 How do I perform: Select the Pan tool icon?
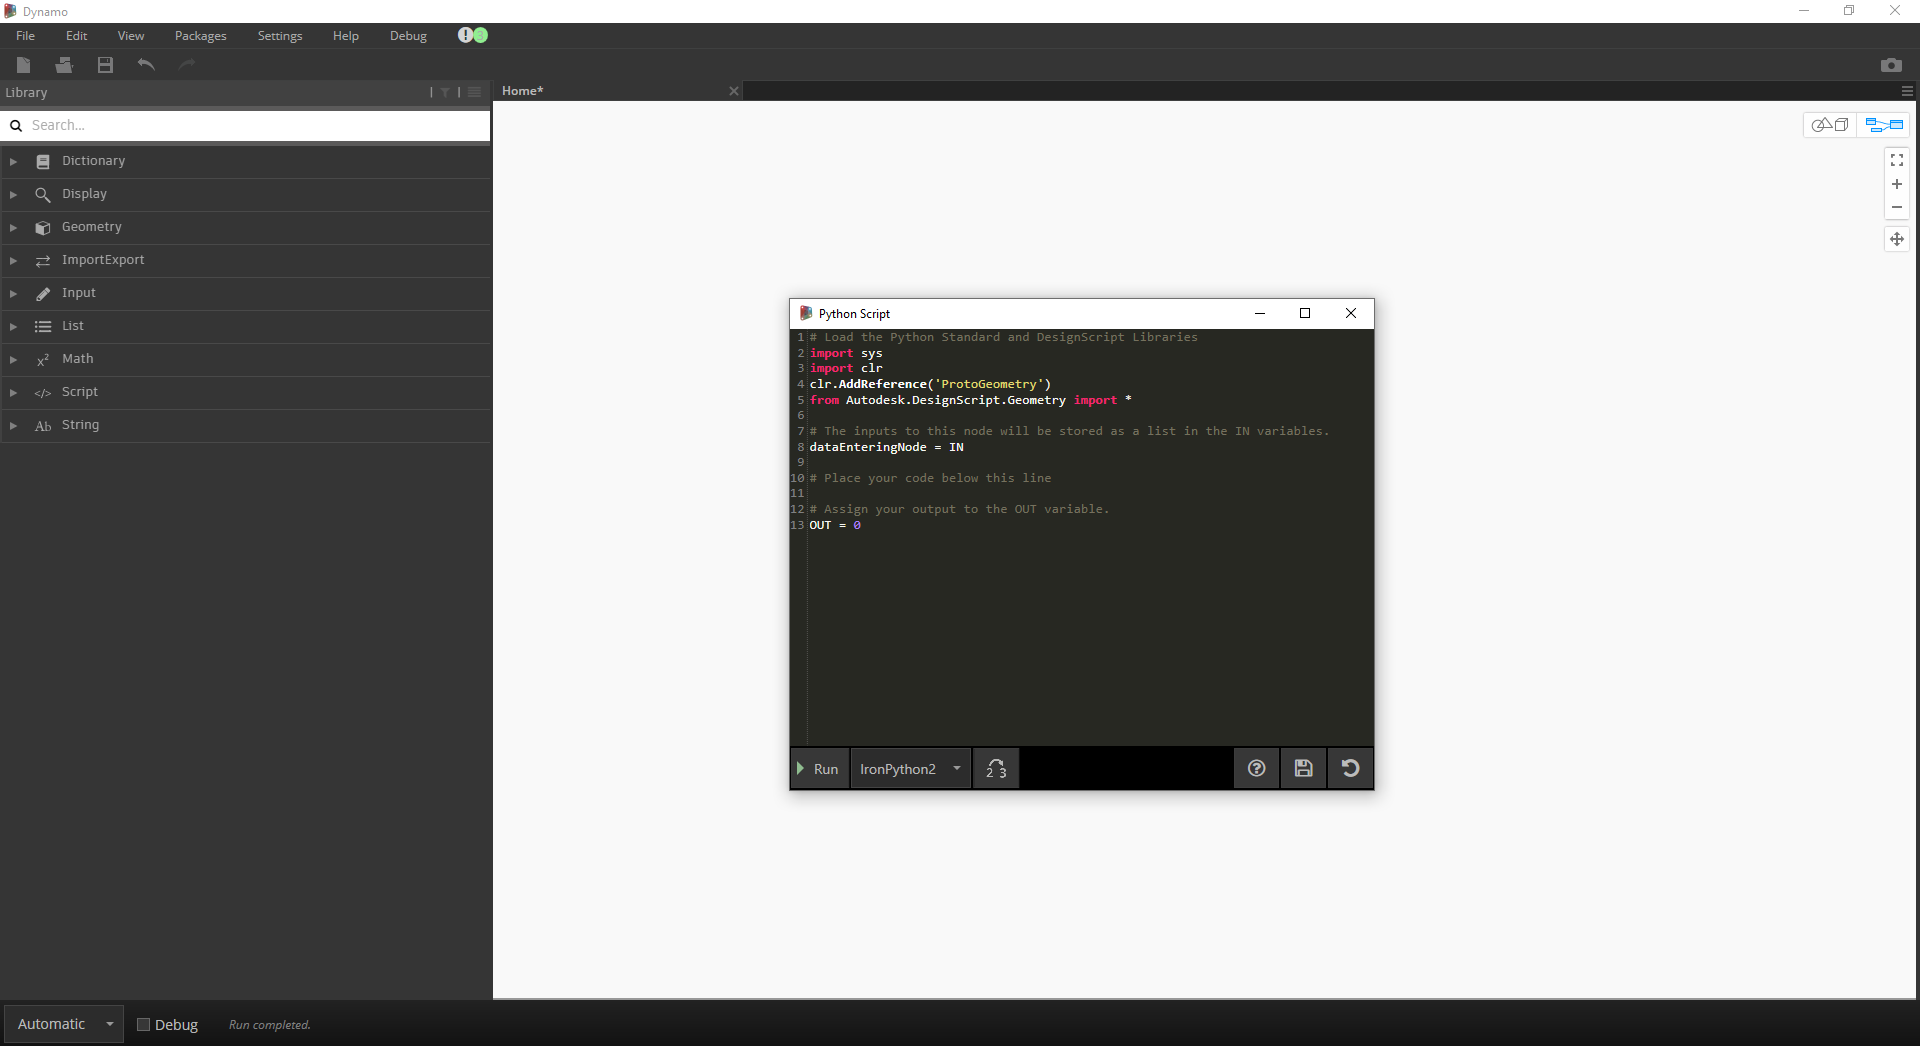click(1896, 239)
